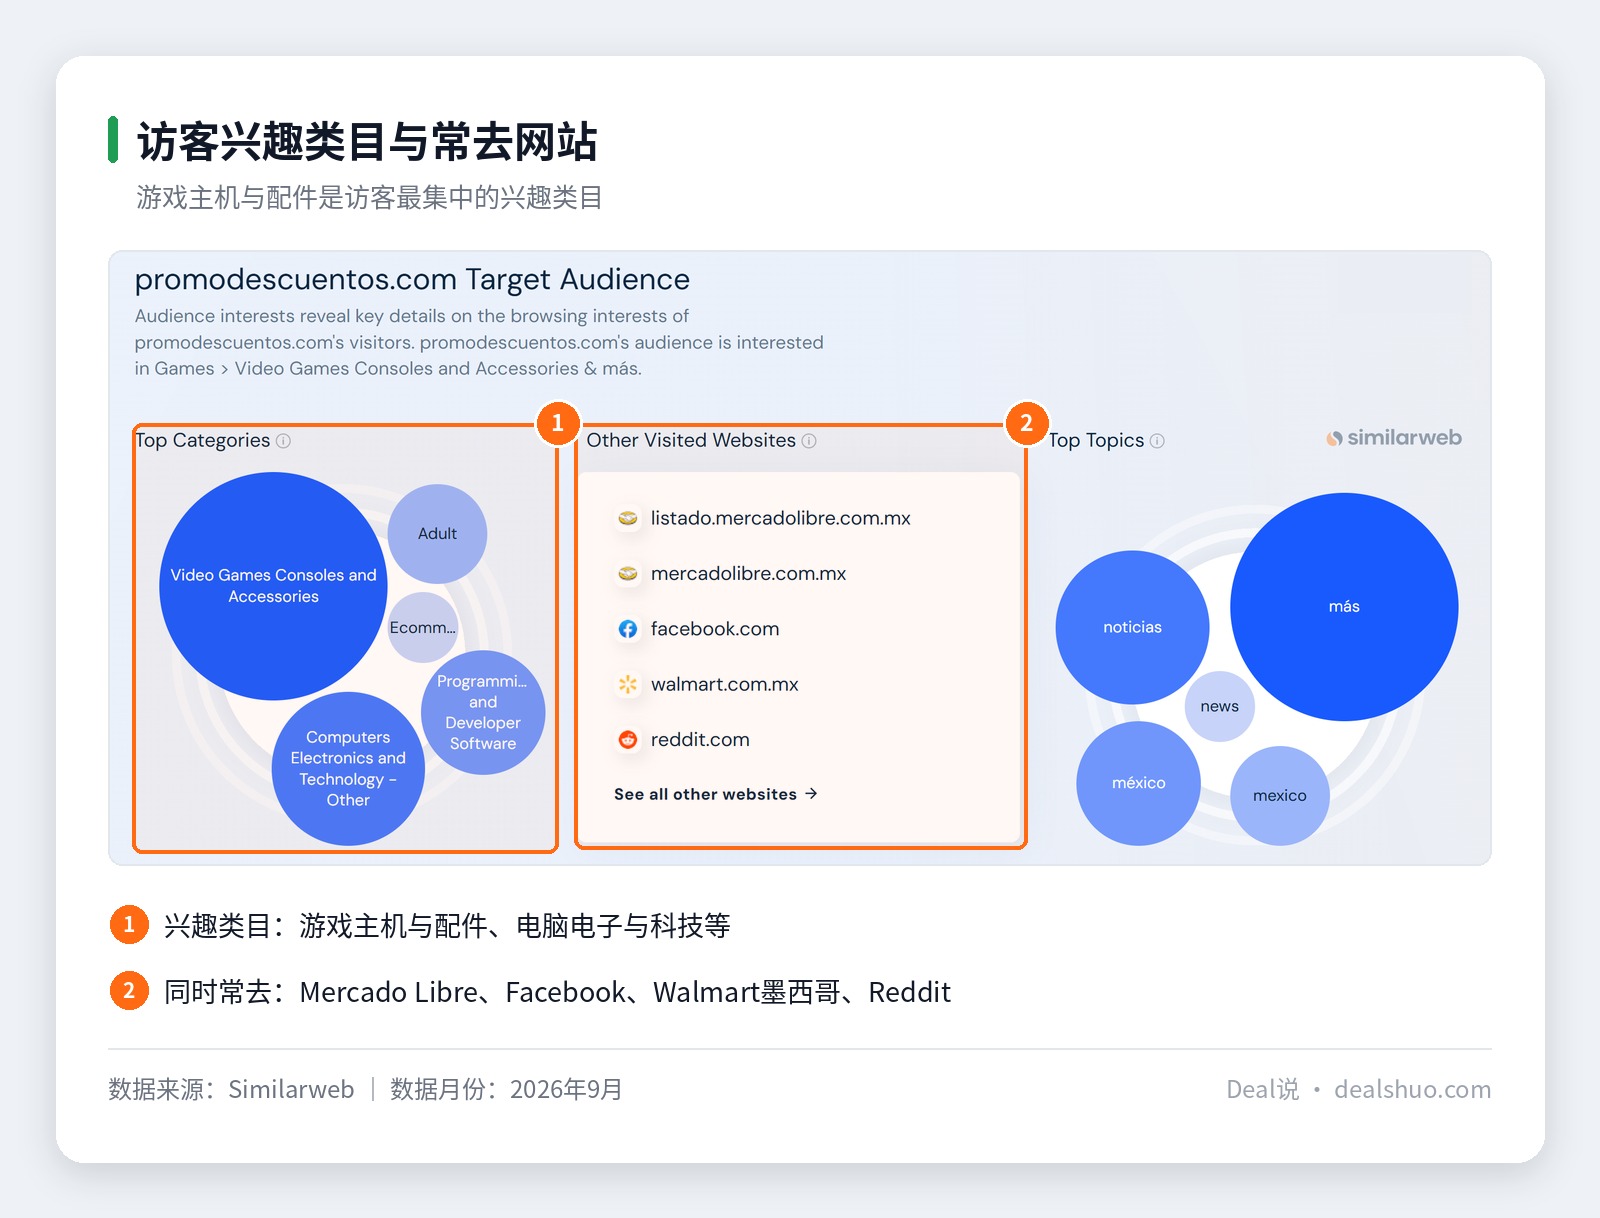Click the Similarweb logo

1394,438
